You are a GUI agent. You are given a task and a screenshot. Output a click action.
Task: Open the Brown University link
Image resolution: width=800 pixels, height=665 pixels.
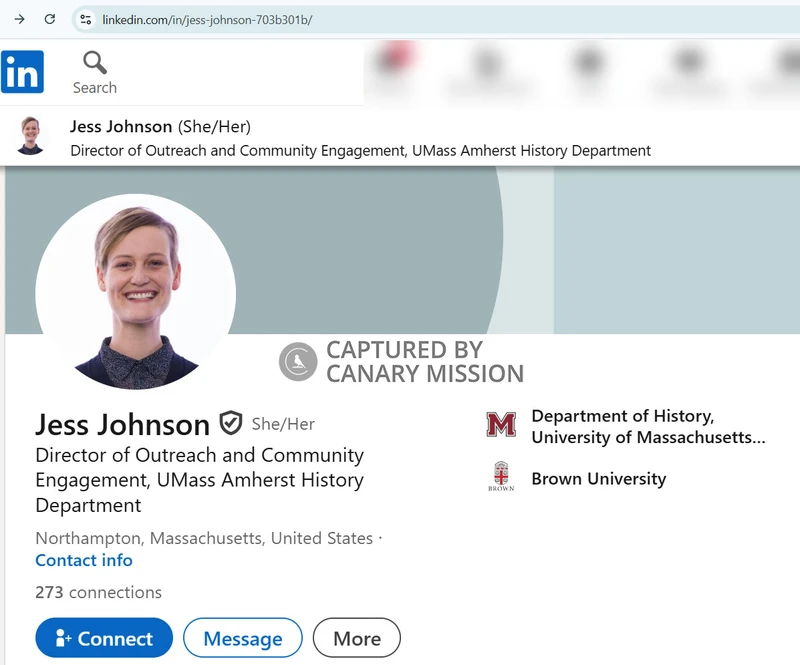598,479
